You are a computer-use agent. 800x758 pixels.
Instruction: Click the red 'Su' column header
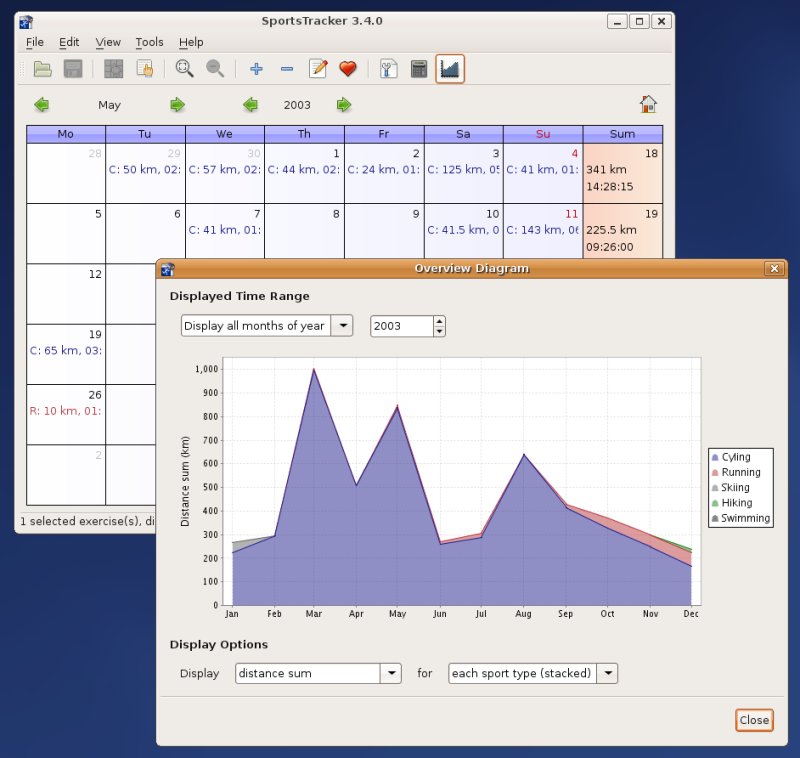[x=543, y=134]
